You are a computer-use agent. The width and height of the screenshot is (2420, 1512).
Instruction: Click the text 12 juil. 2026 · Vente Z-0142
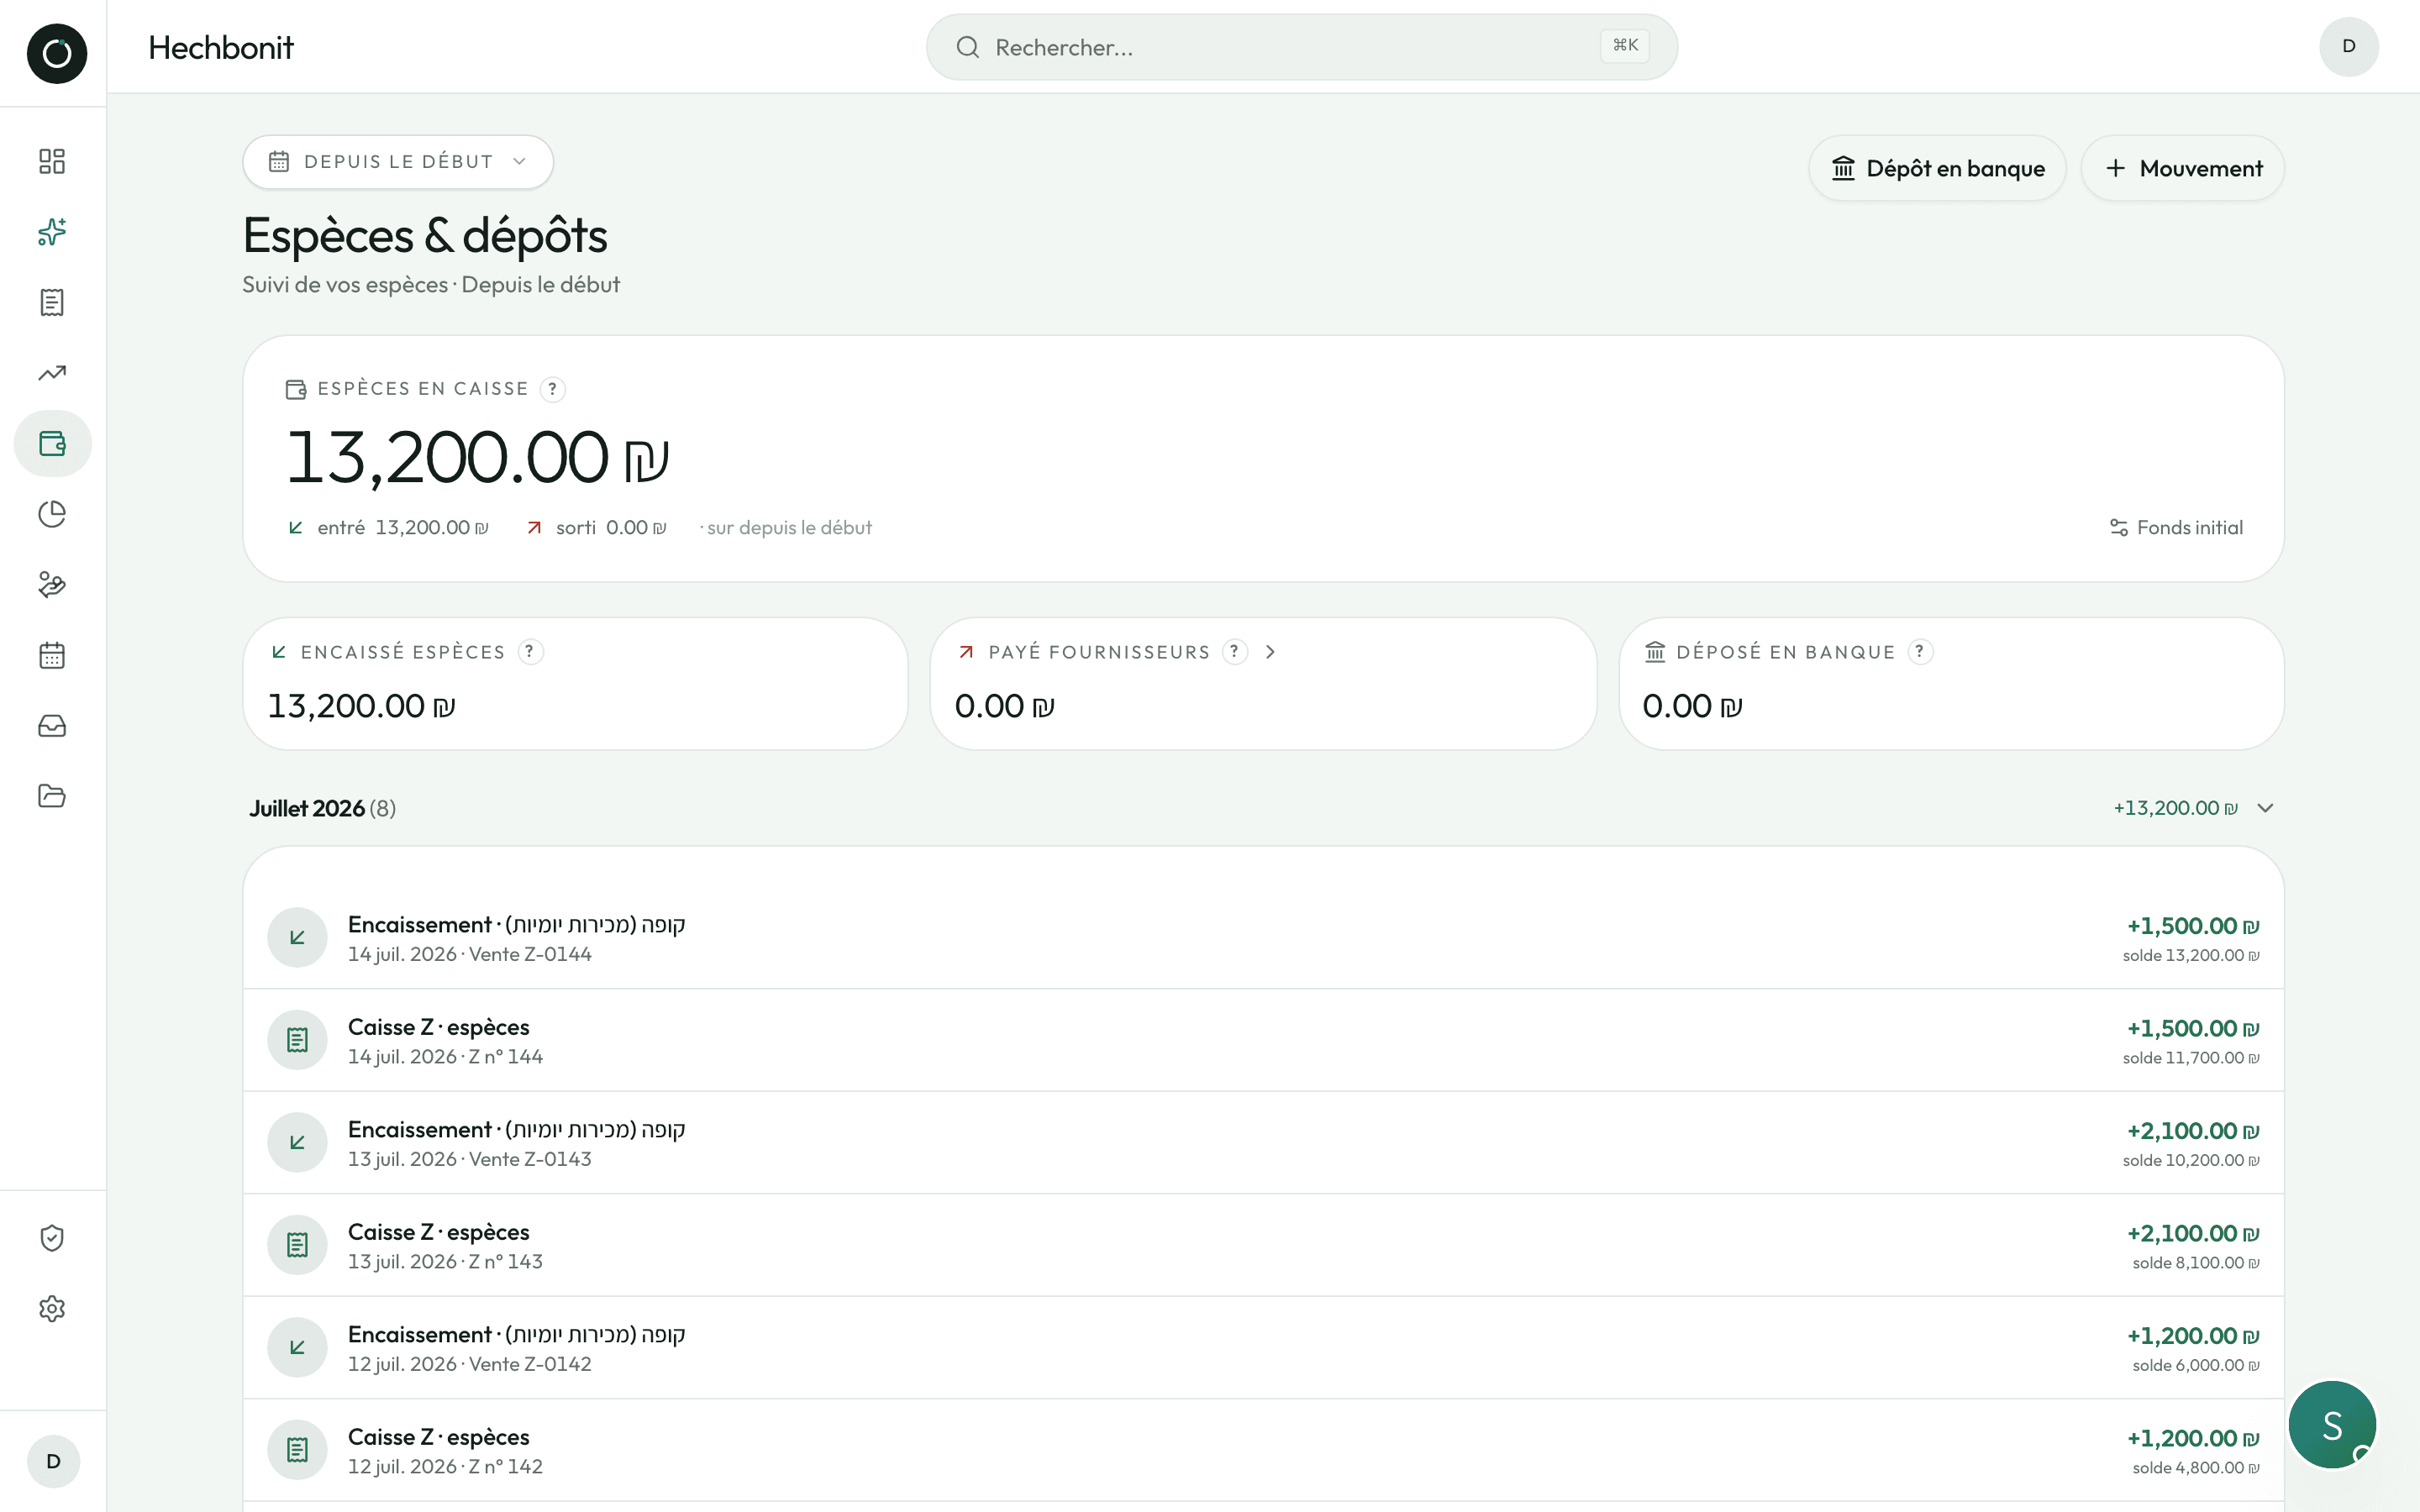pyautogui.click(x=470, y=1364)
